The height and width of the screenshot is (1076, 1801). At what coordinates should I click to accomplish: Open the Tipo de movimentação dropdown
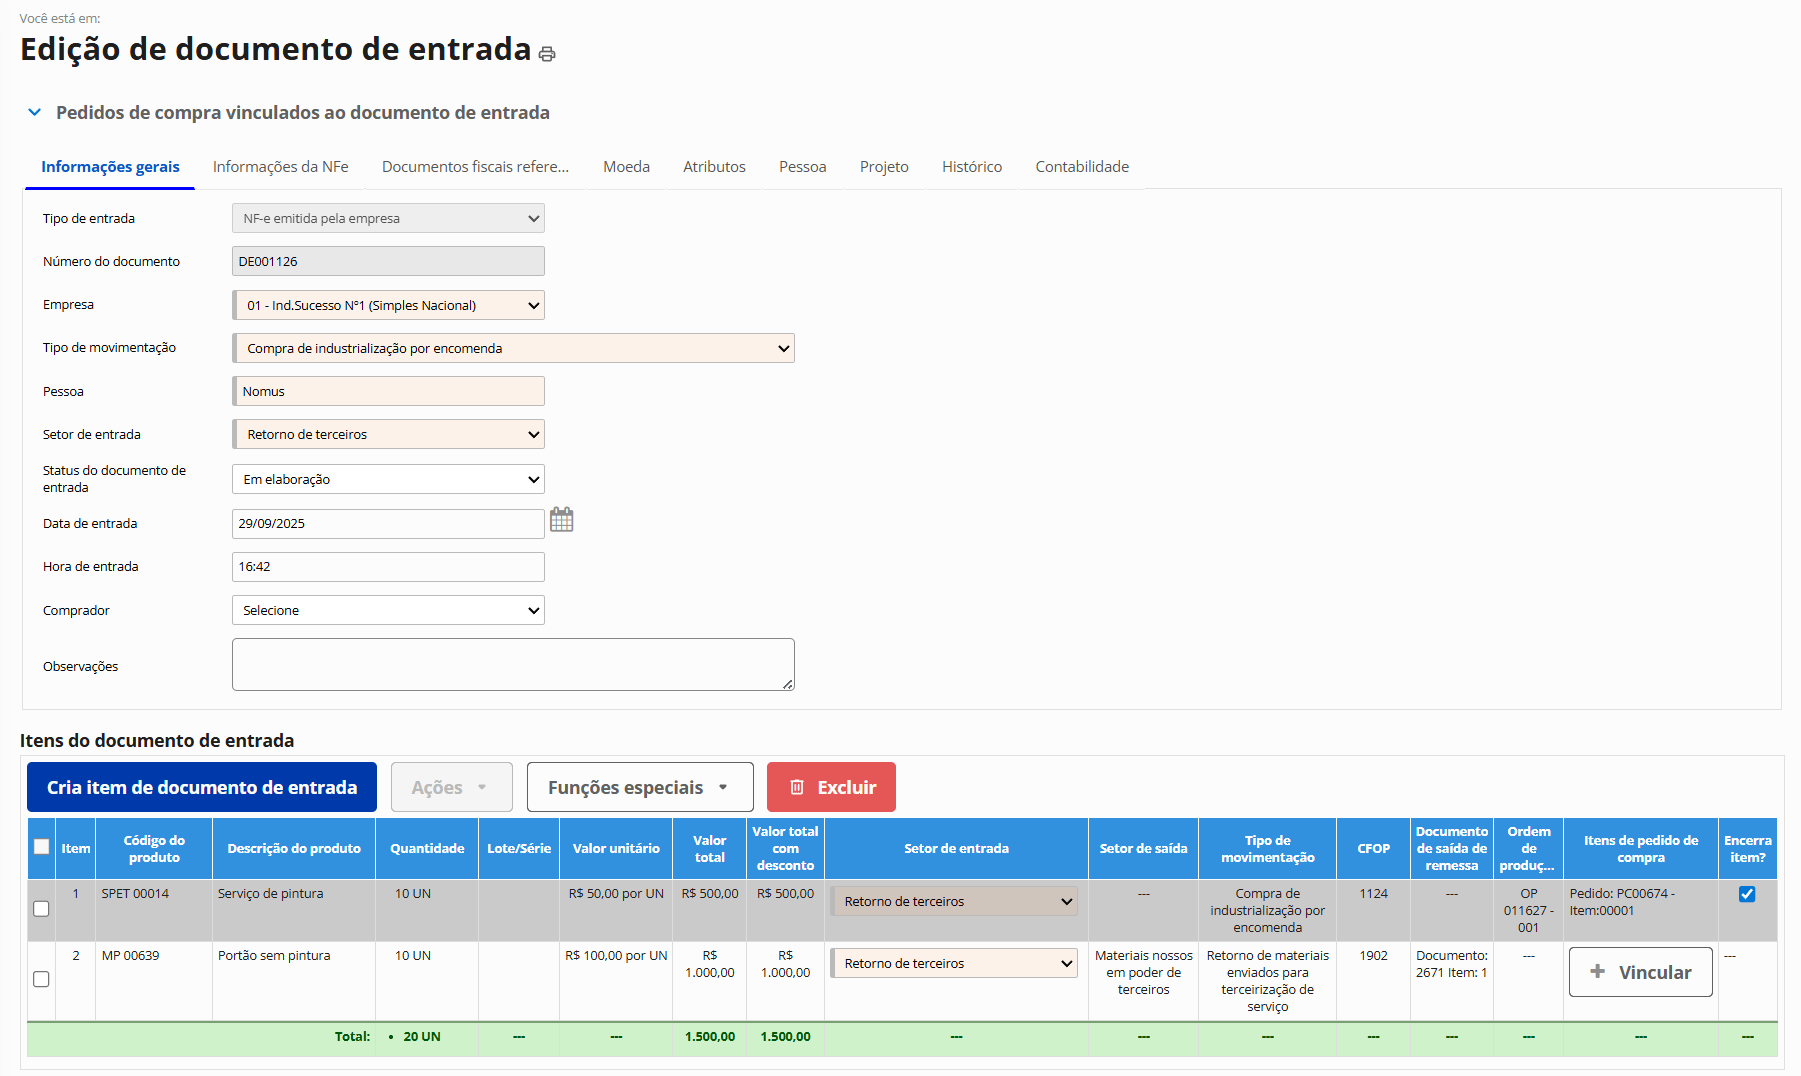pos(513,348)
